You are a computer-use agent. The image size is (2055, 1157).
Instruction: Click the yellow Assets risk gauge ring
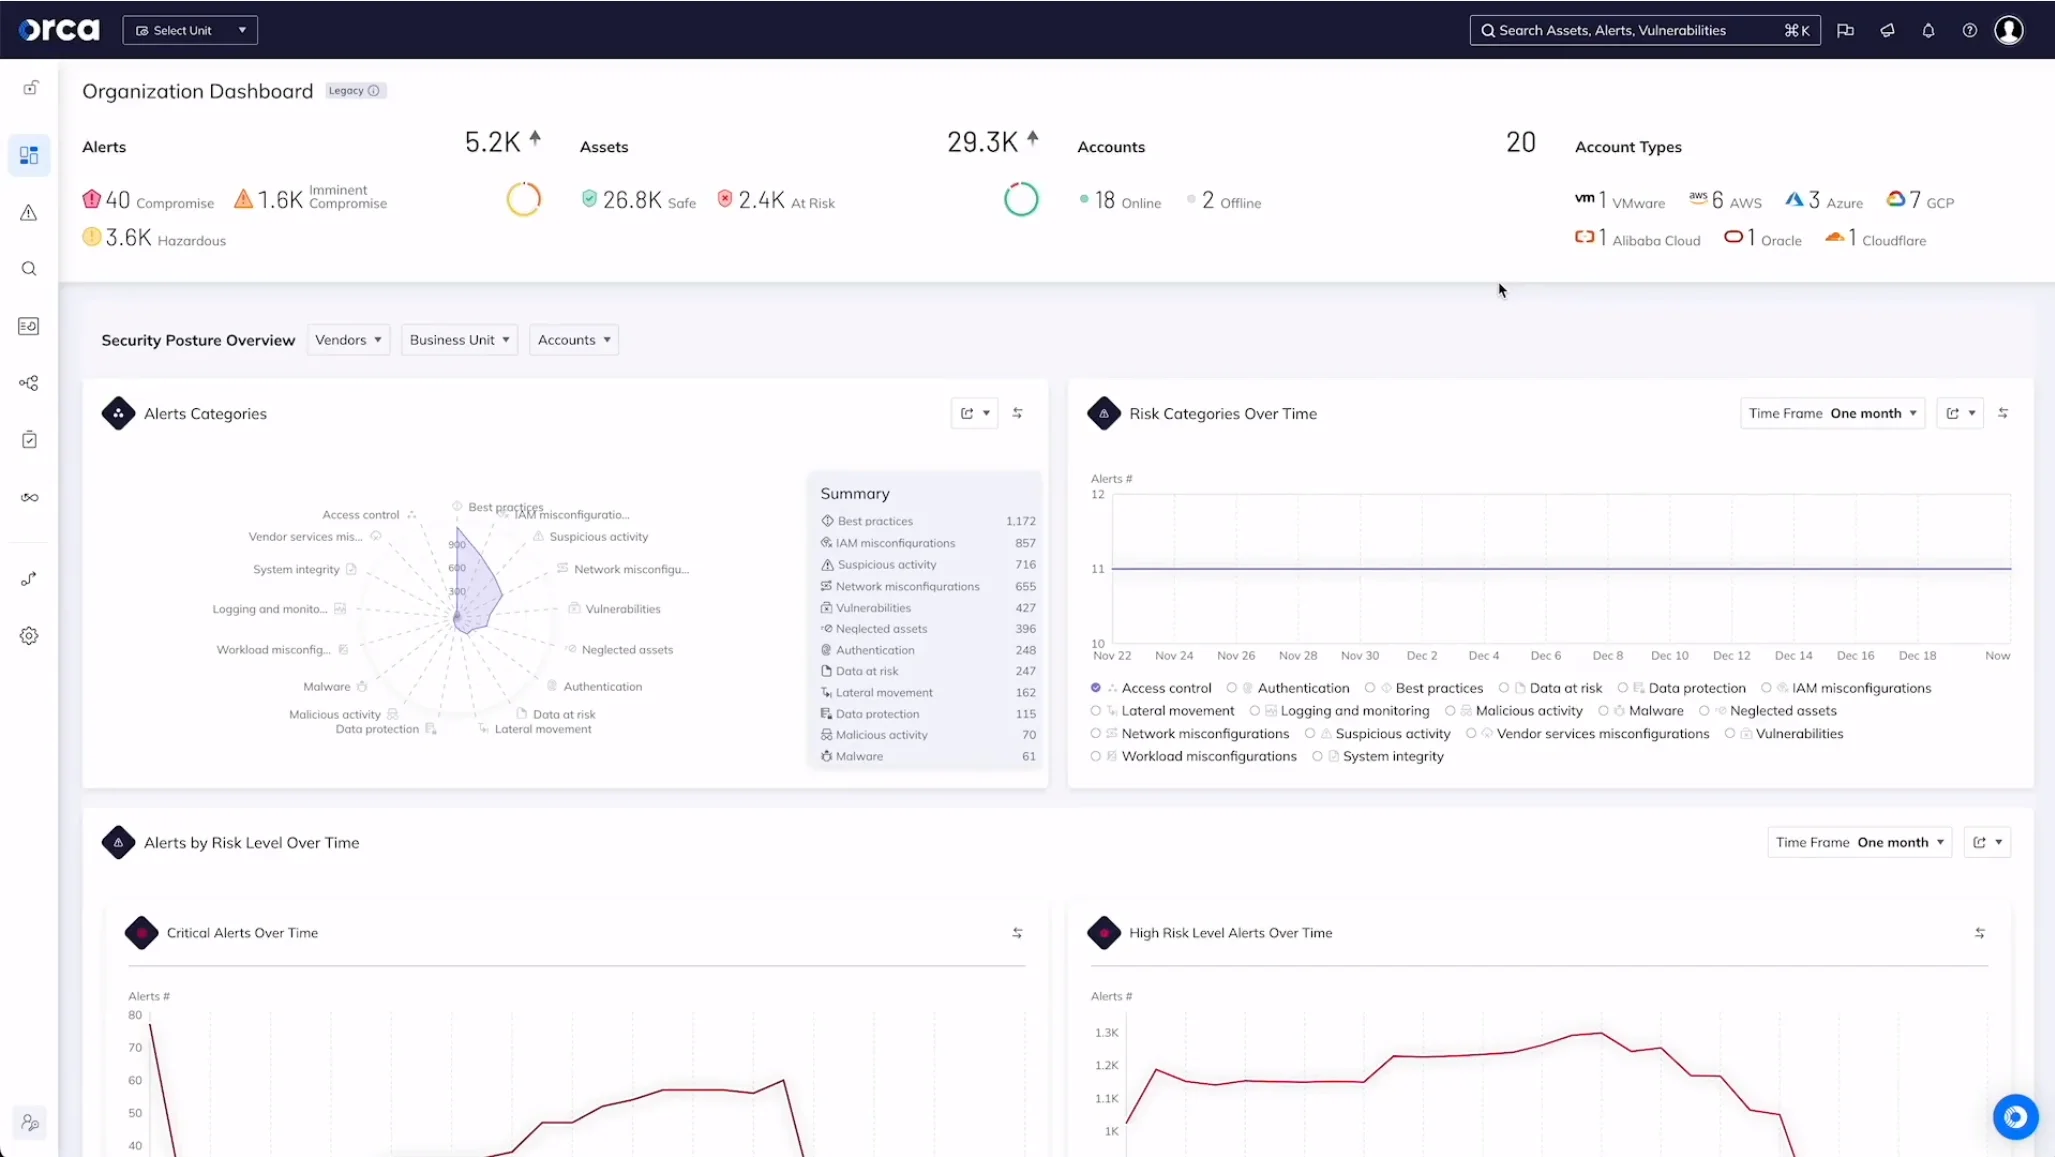click(522, 198)
